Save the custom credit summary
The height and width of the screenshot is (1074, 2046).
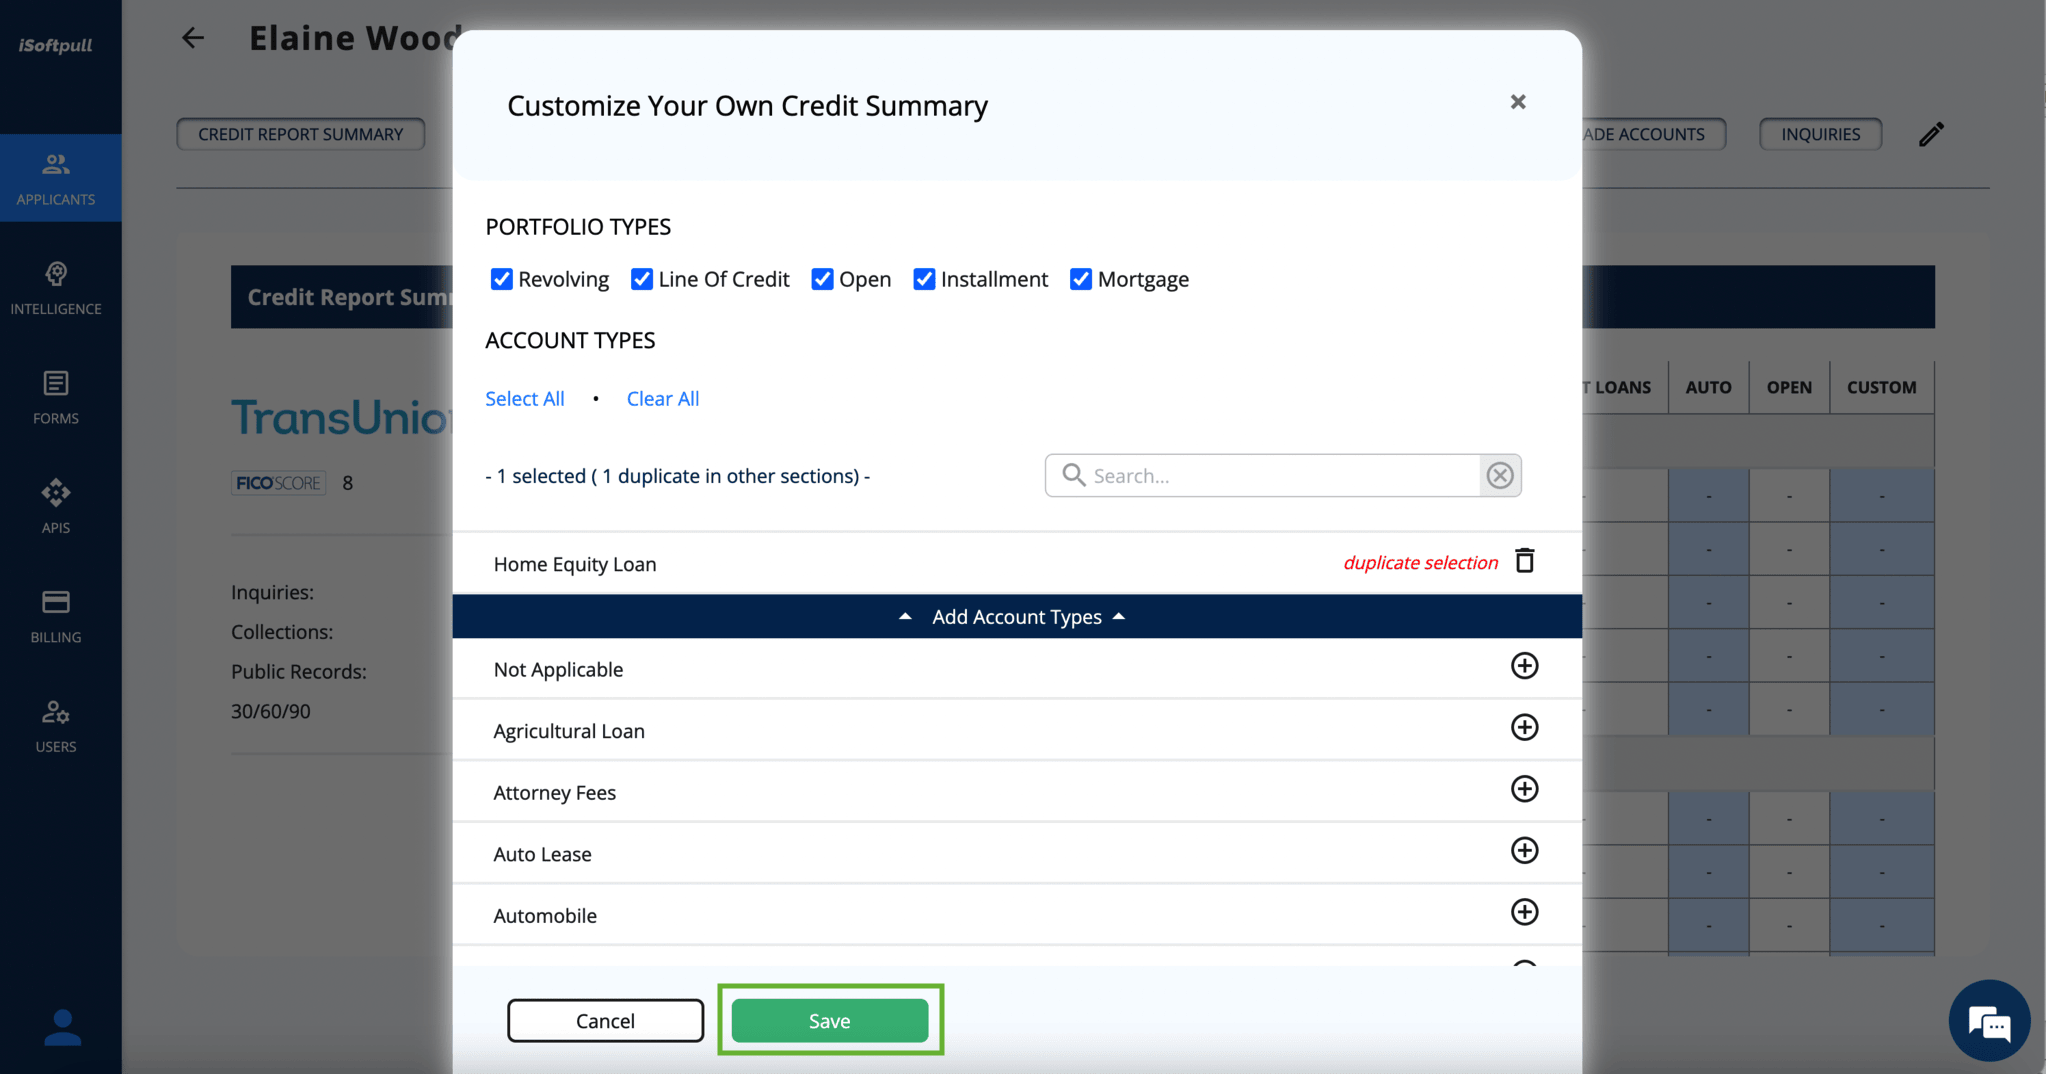(829, 1020)
